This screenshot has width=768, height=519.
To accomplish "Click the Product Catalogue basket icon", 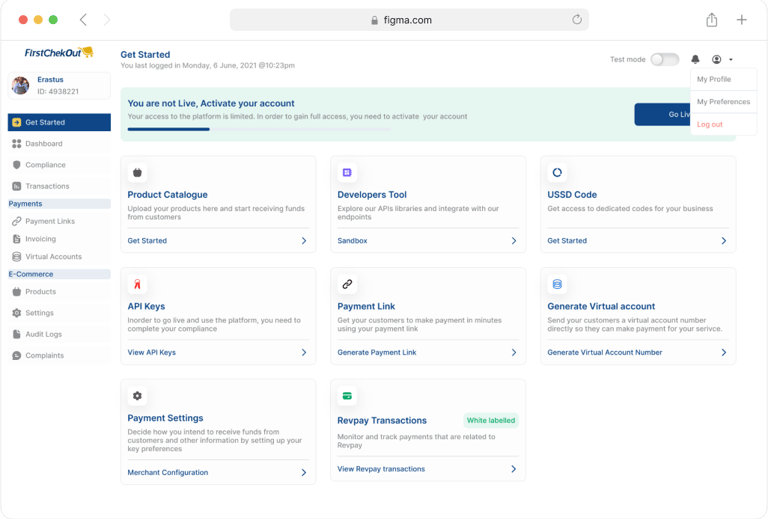I will coord(138,173).
